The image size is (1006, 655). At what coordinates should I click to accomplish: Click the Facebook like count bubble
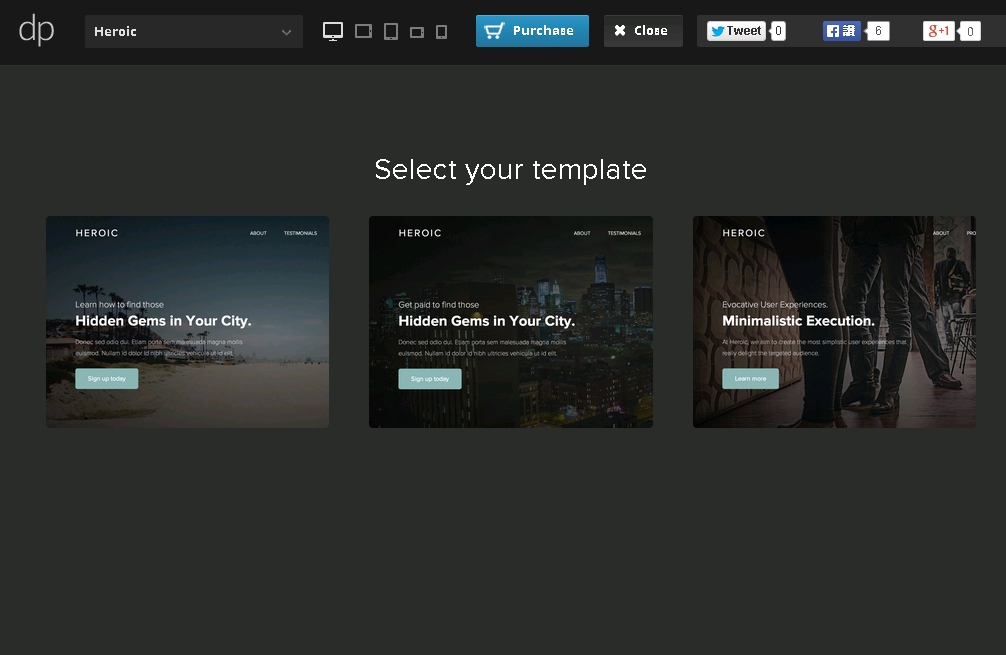878,31
